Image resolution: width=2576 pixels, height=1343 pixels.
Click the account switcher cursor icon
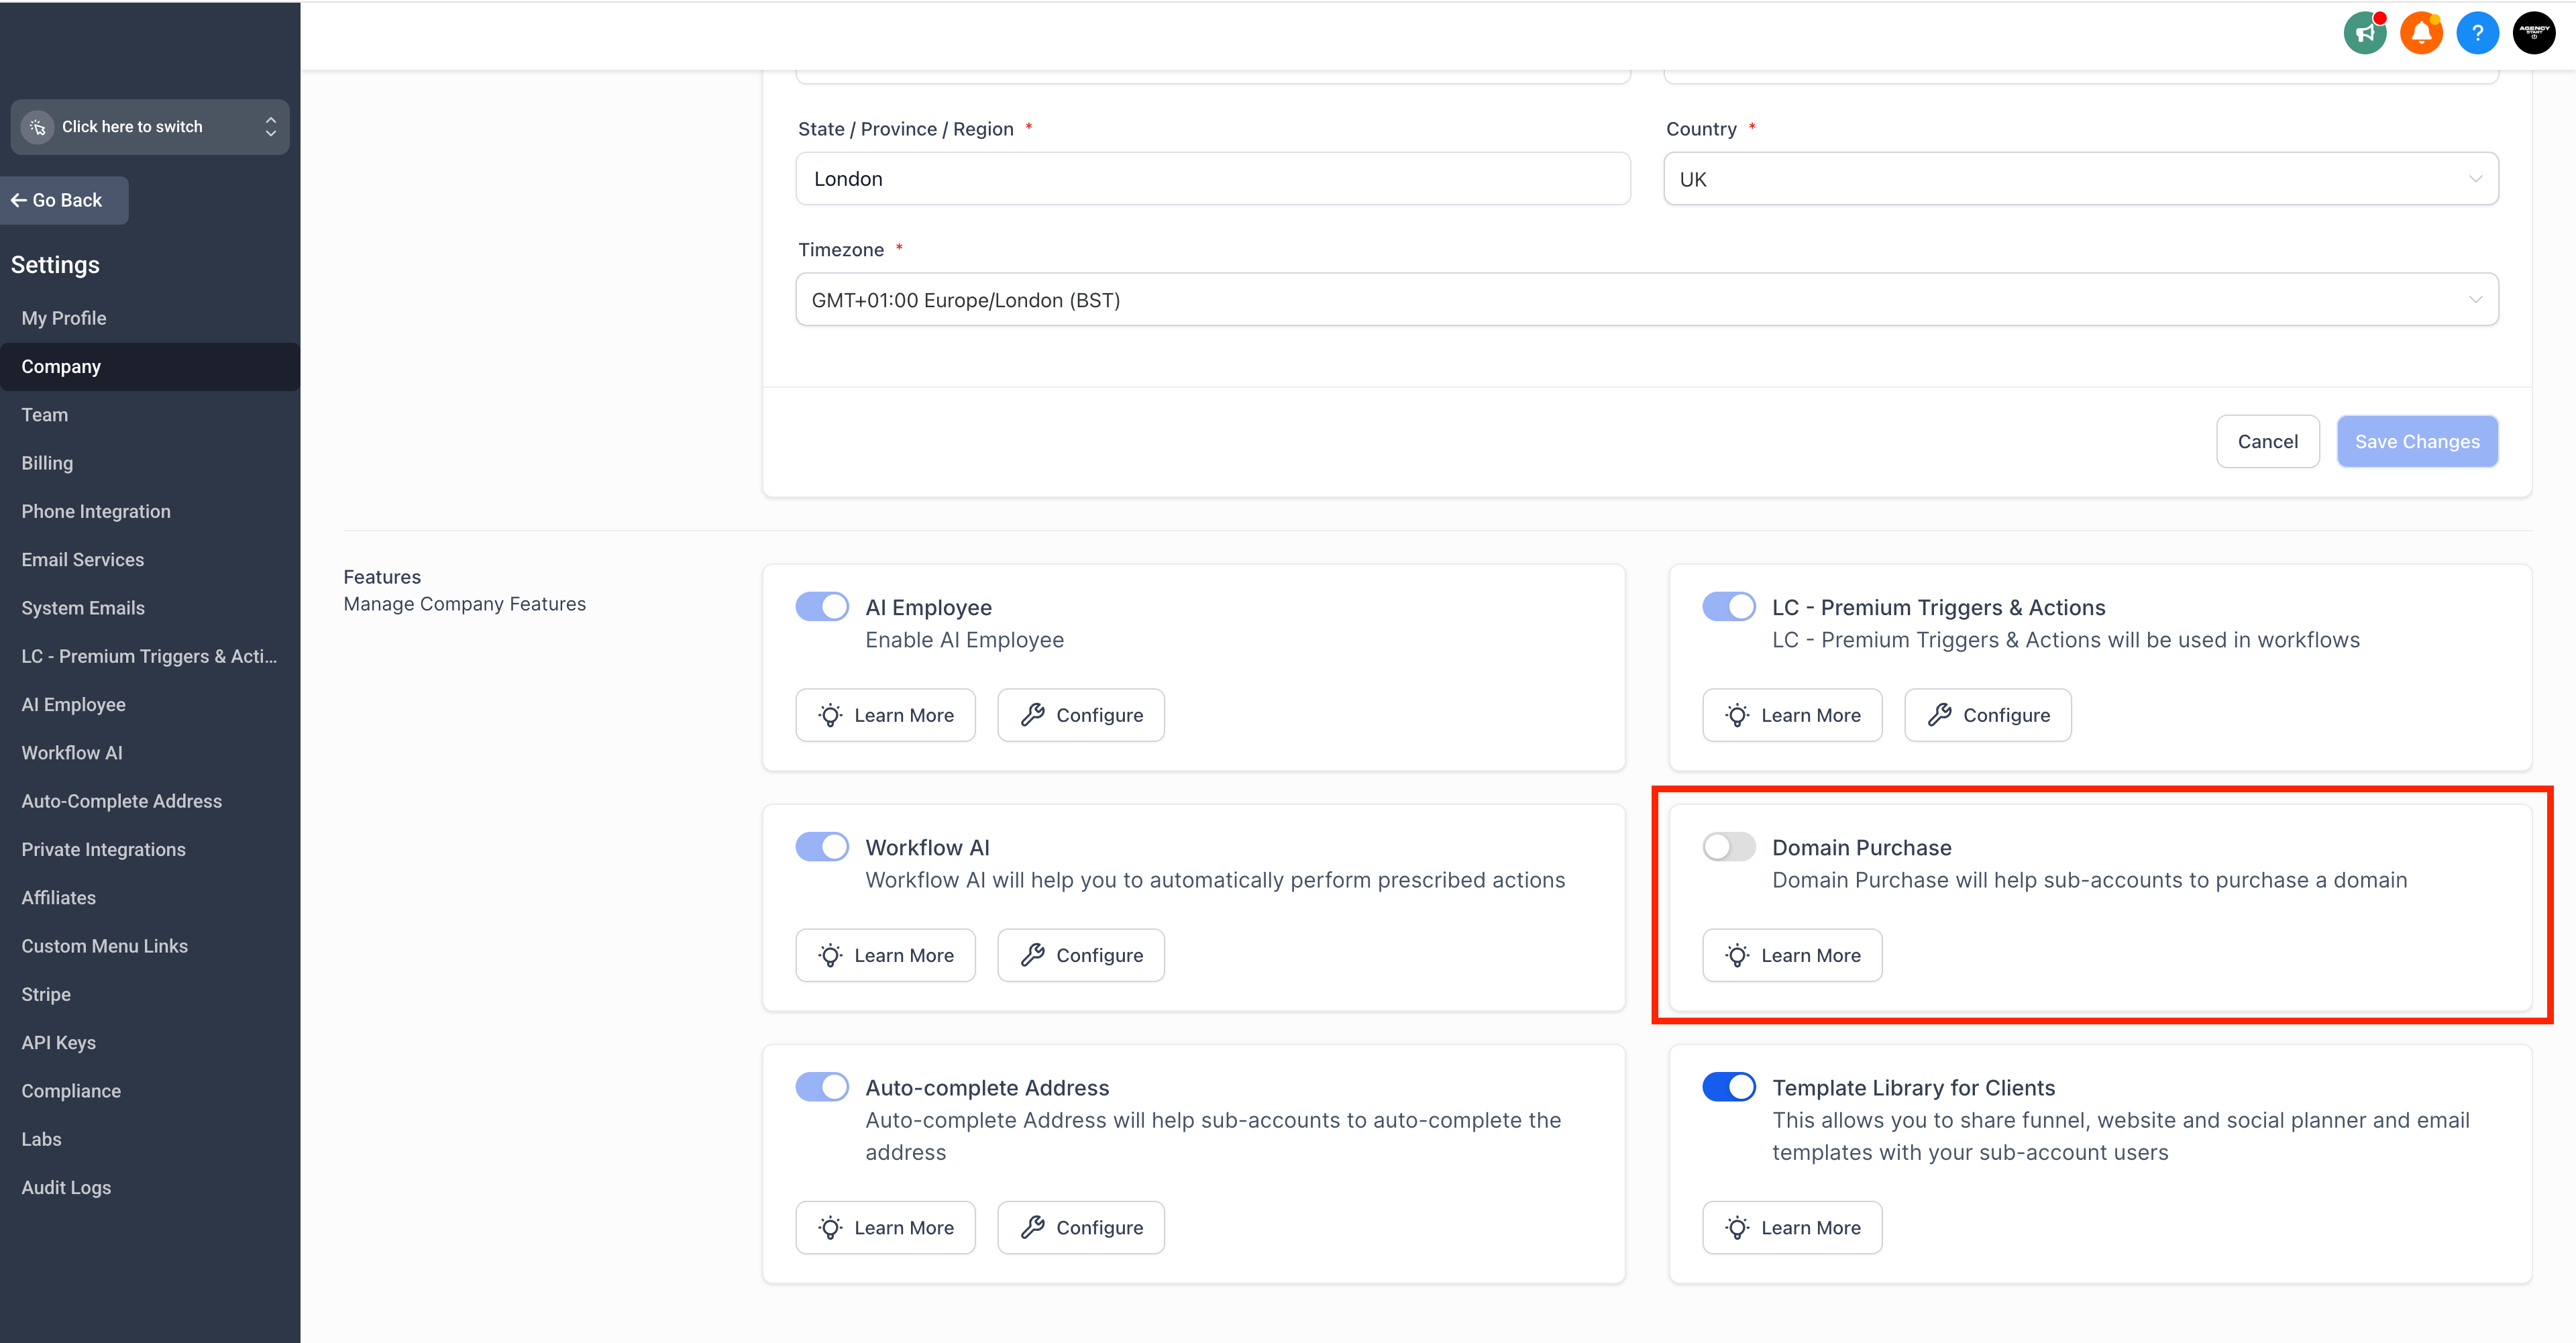point(38,127)
